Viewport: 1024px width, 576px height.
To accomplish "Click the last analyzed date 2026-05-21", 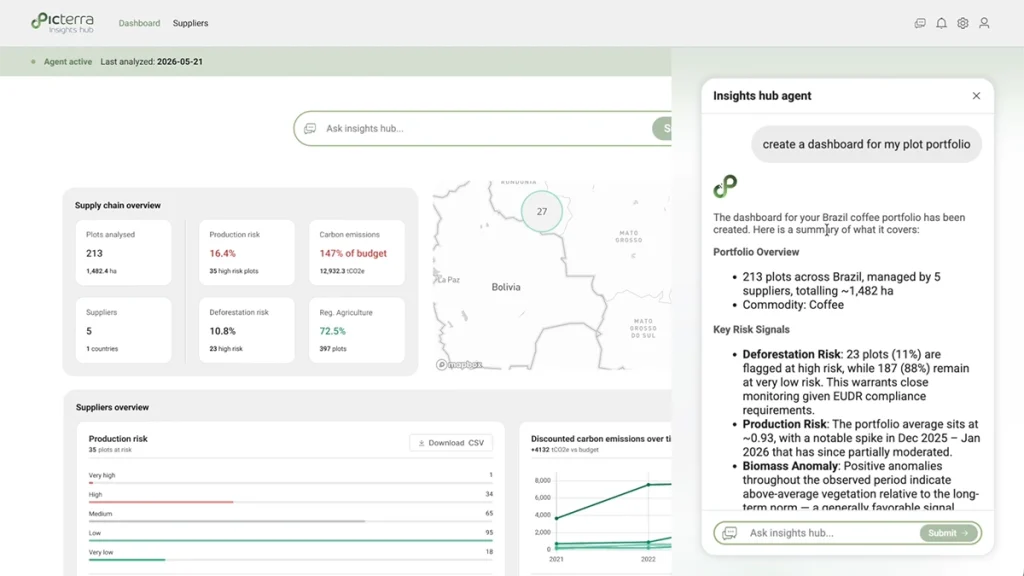I will coord(180,61).
